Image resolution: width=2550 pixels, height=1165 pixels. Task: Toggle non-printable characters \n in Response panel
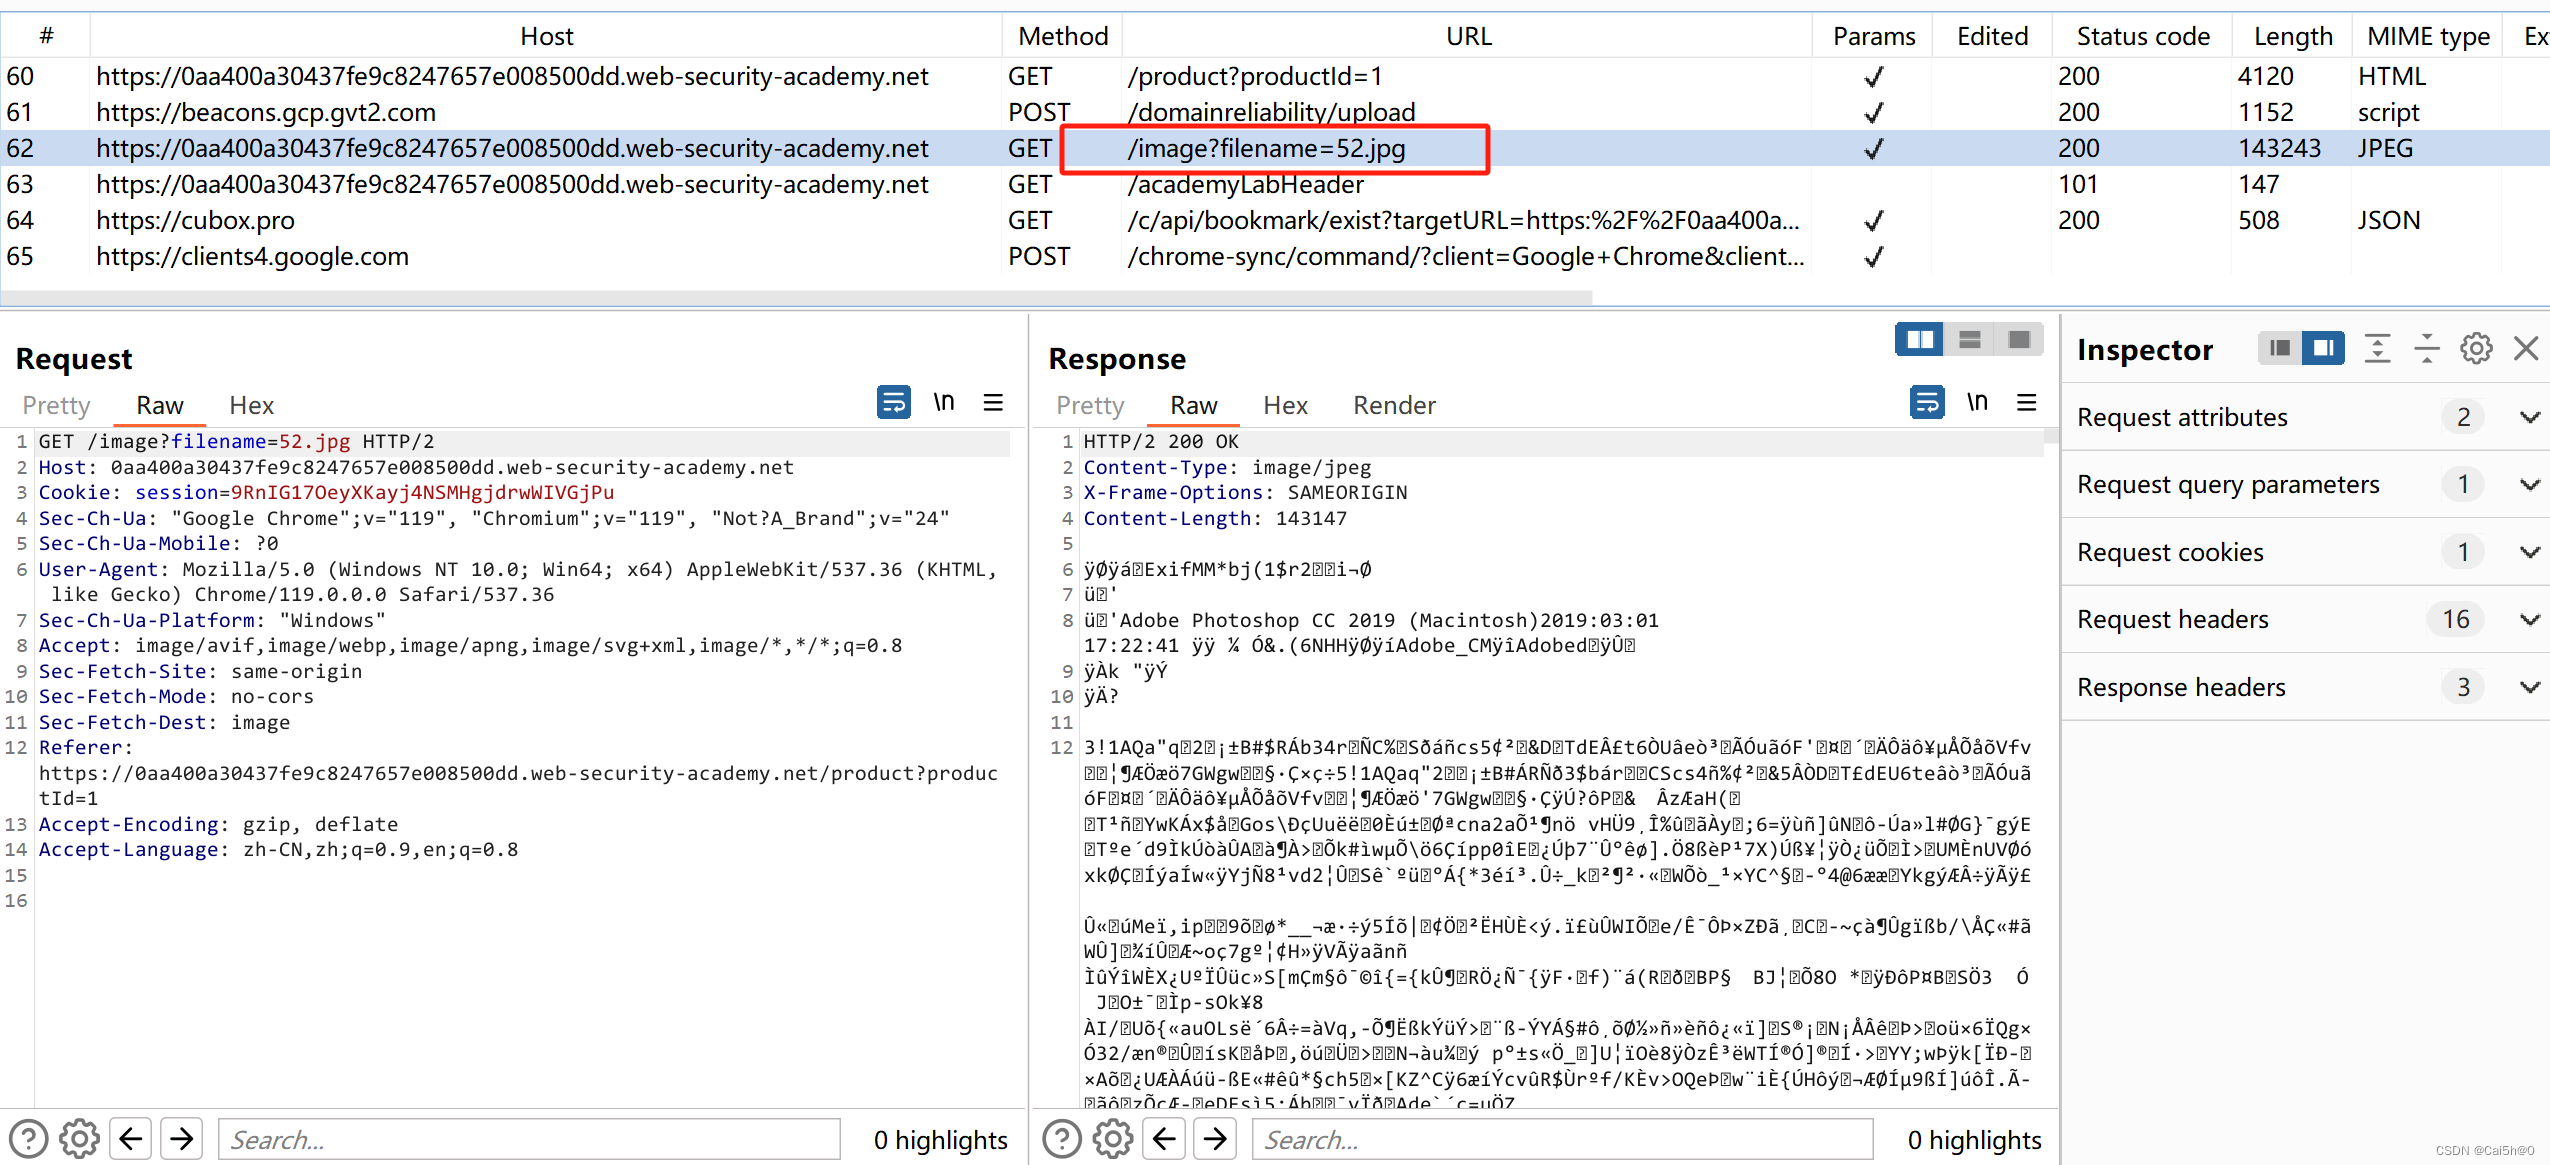[1977, 402]
